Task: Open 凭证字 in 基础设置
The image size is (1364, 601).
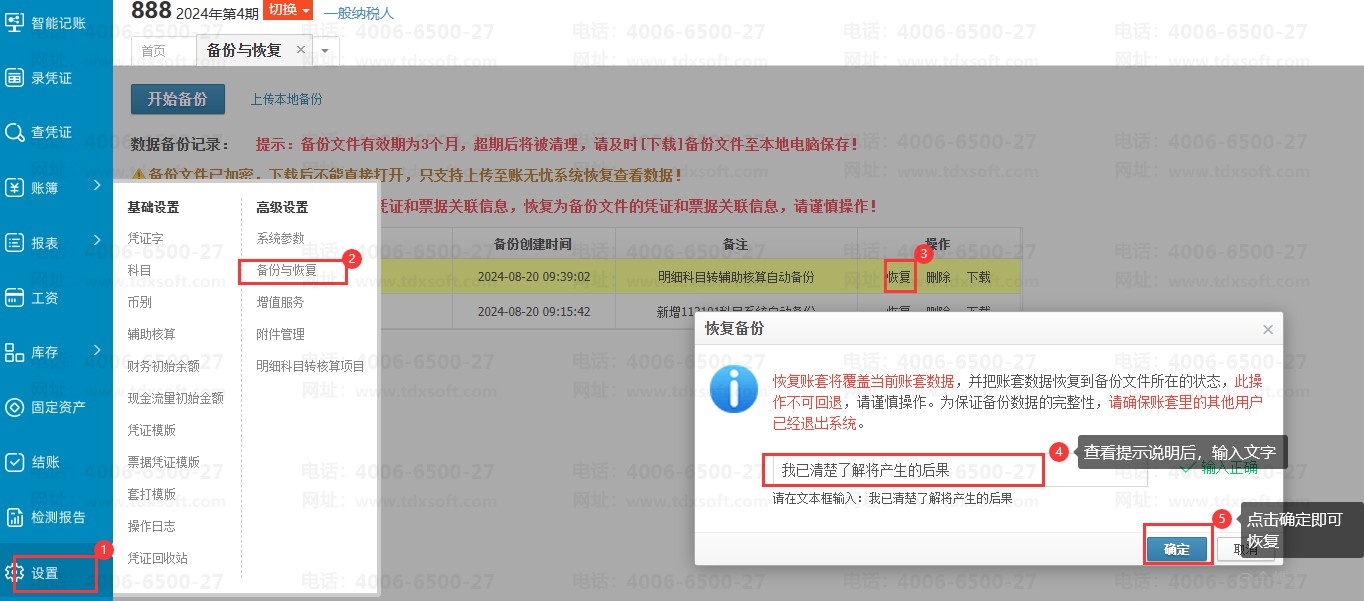Action: [x=145, y=238]
